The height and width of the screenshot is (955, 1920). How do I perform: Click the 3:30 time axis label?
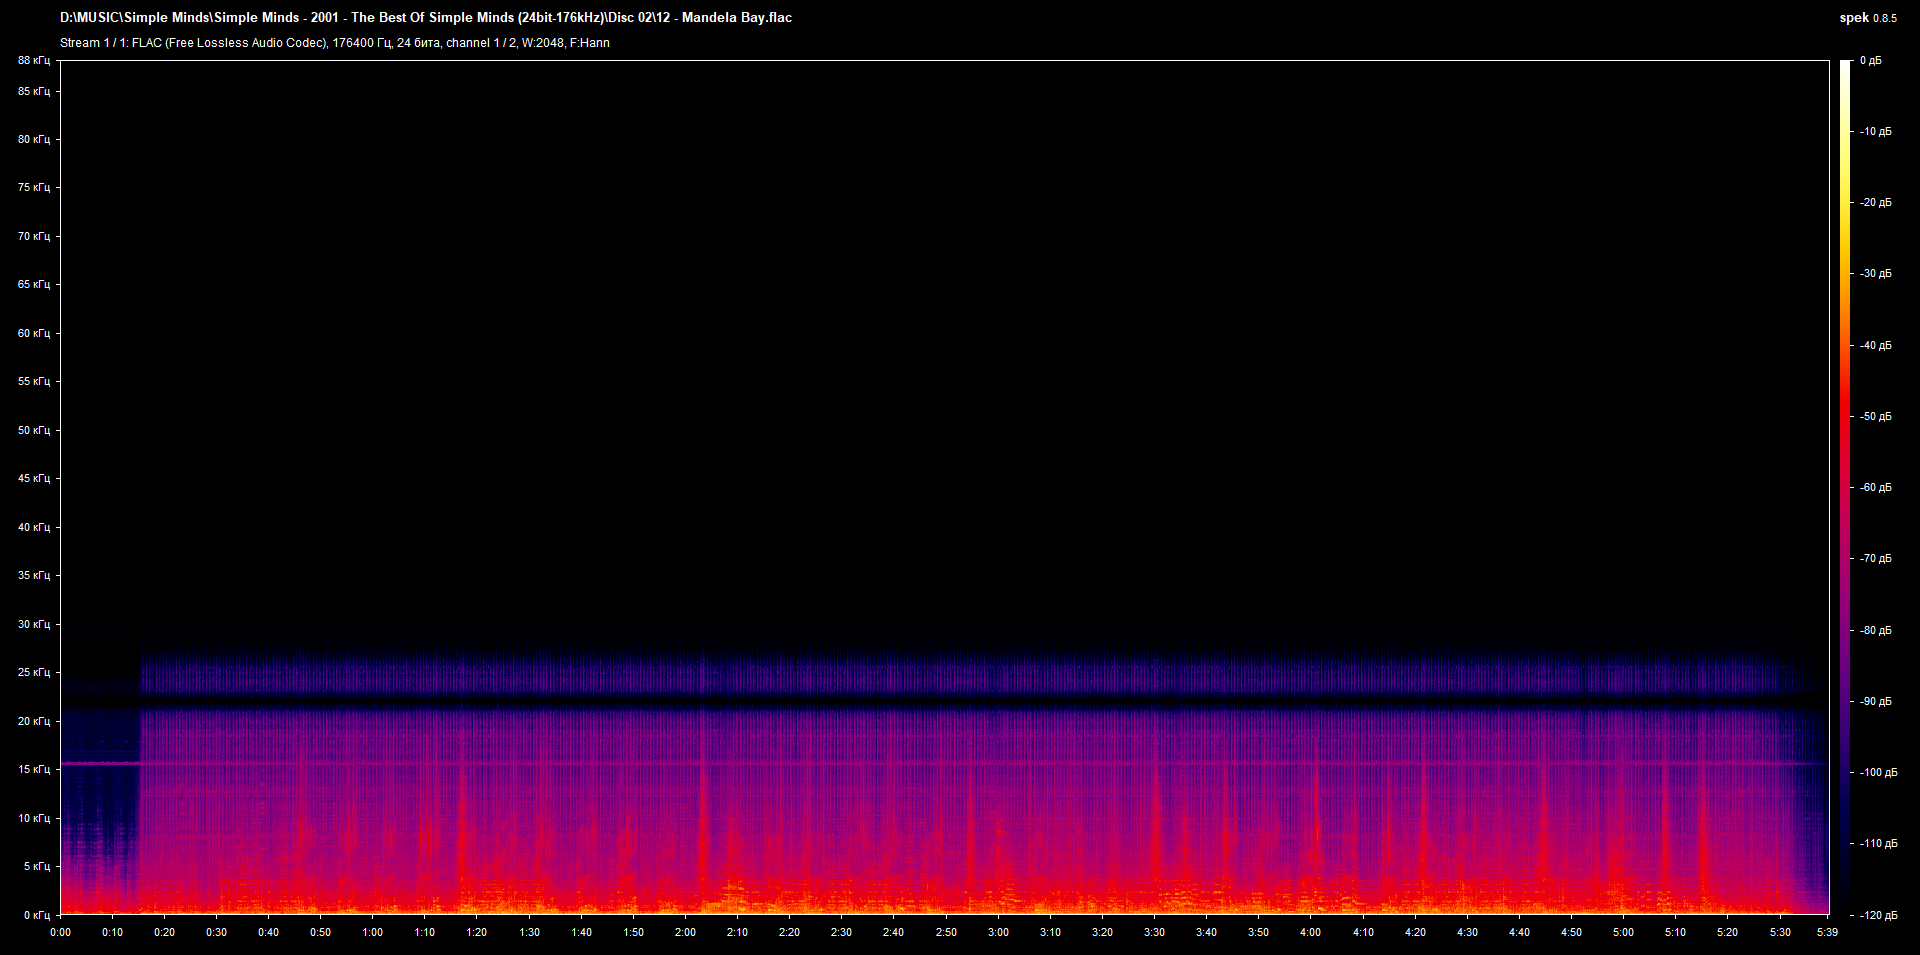pos(1154,932)
